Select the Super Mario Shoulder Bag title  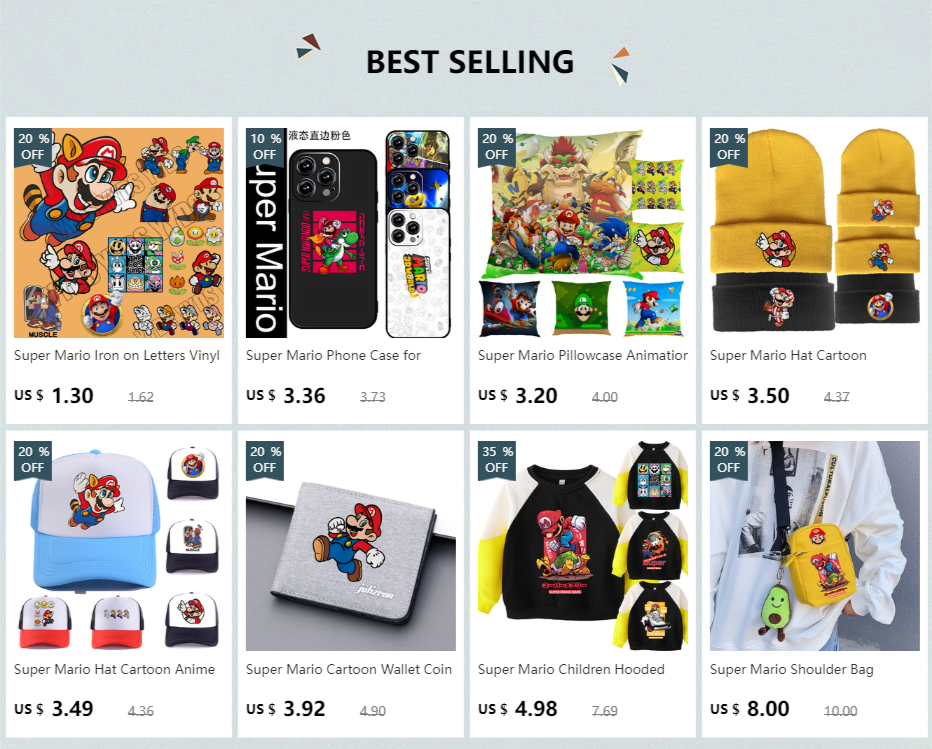tap(792, 669)
